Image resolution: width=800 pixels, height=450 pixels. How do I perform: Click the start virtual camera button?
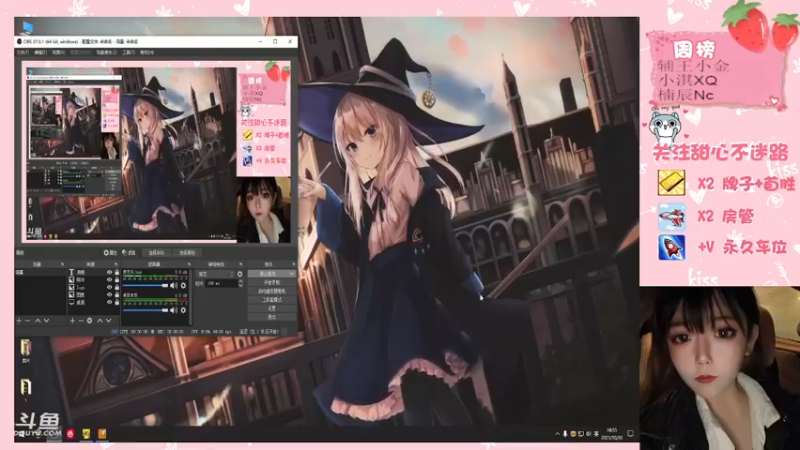coord(271,291)
